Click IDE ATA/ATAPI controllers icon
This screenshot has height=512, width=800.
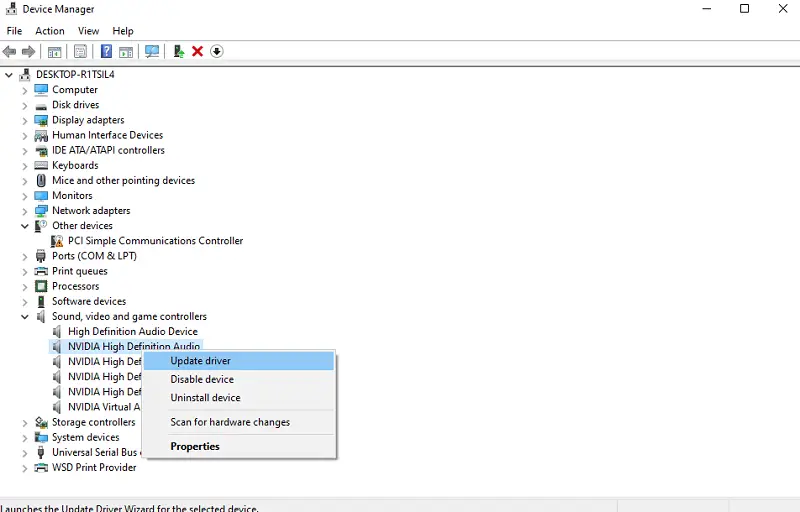pyautogui.click(x=41, y=151)
